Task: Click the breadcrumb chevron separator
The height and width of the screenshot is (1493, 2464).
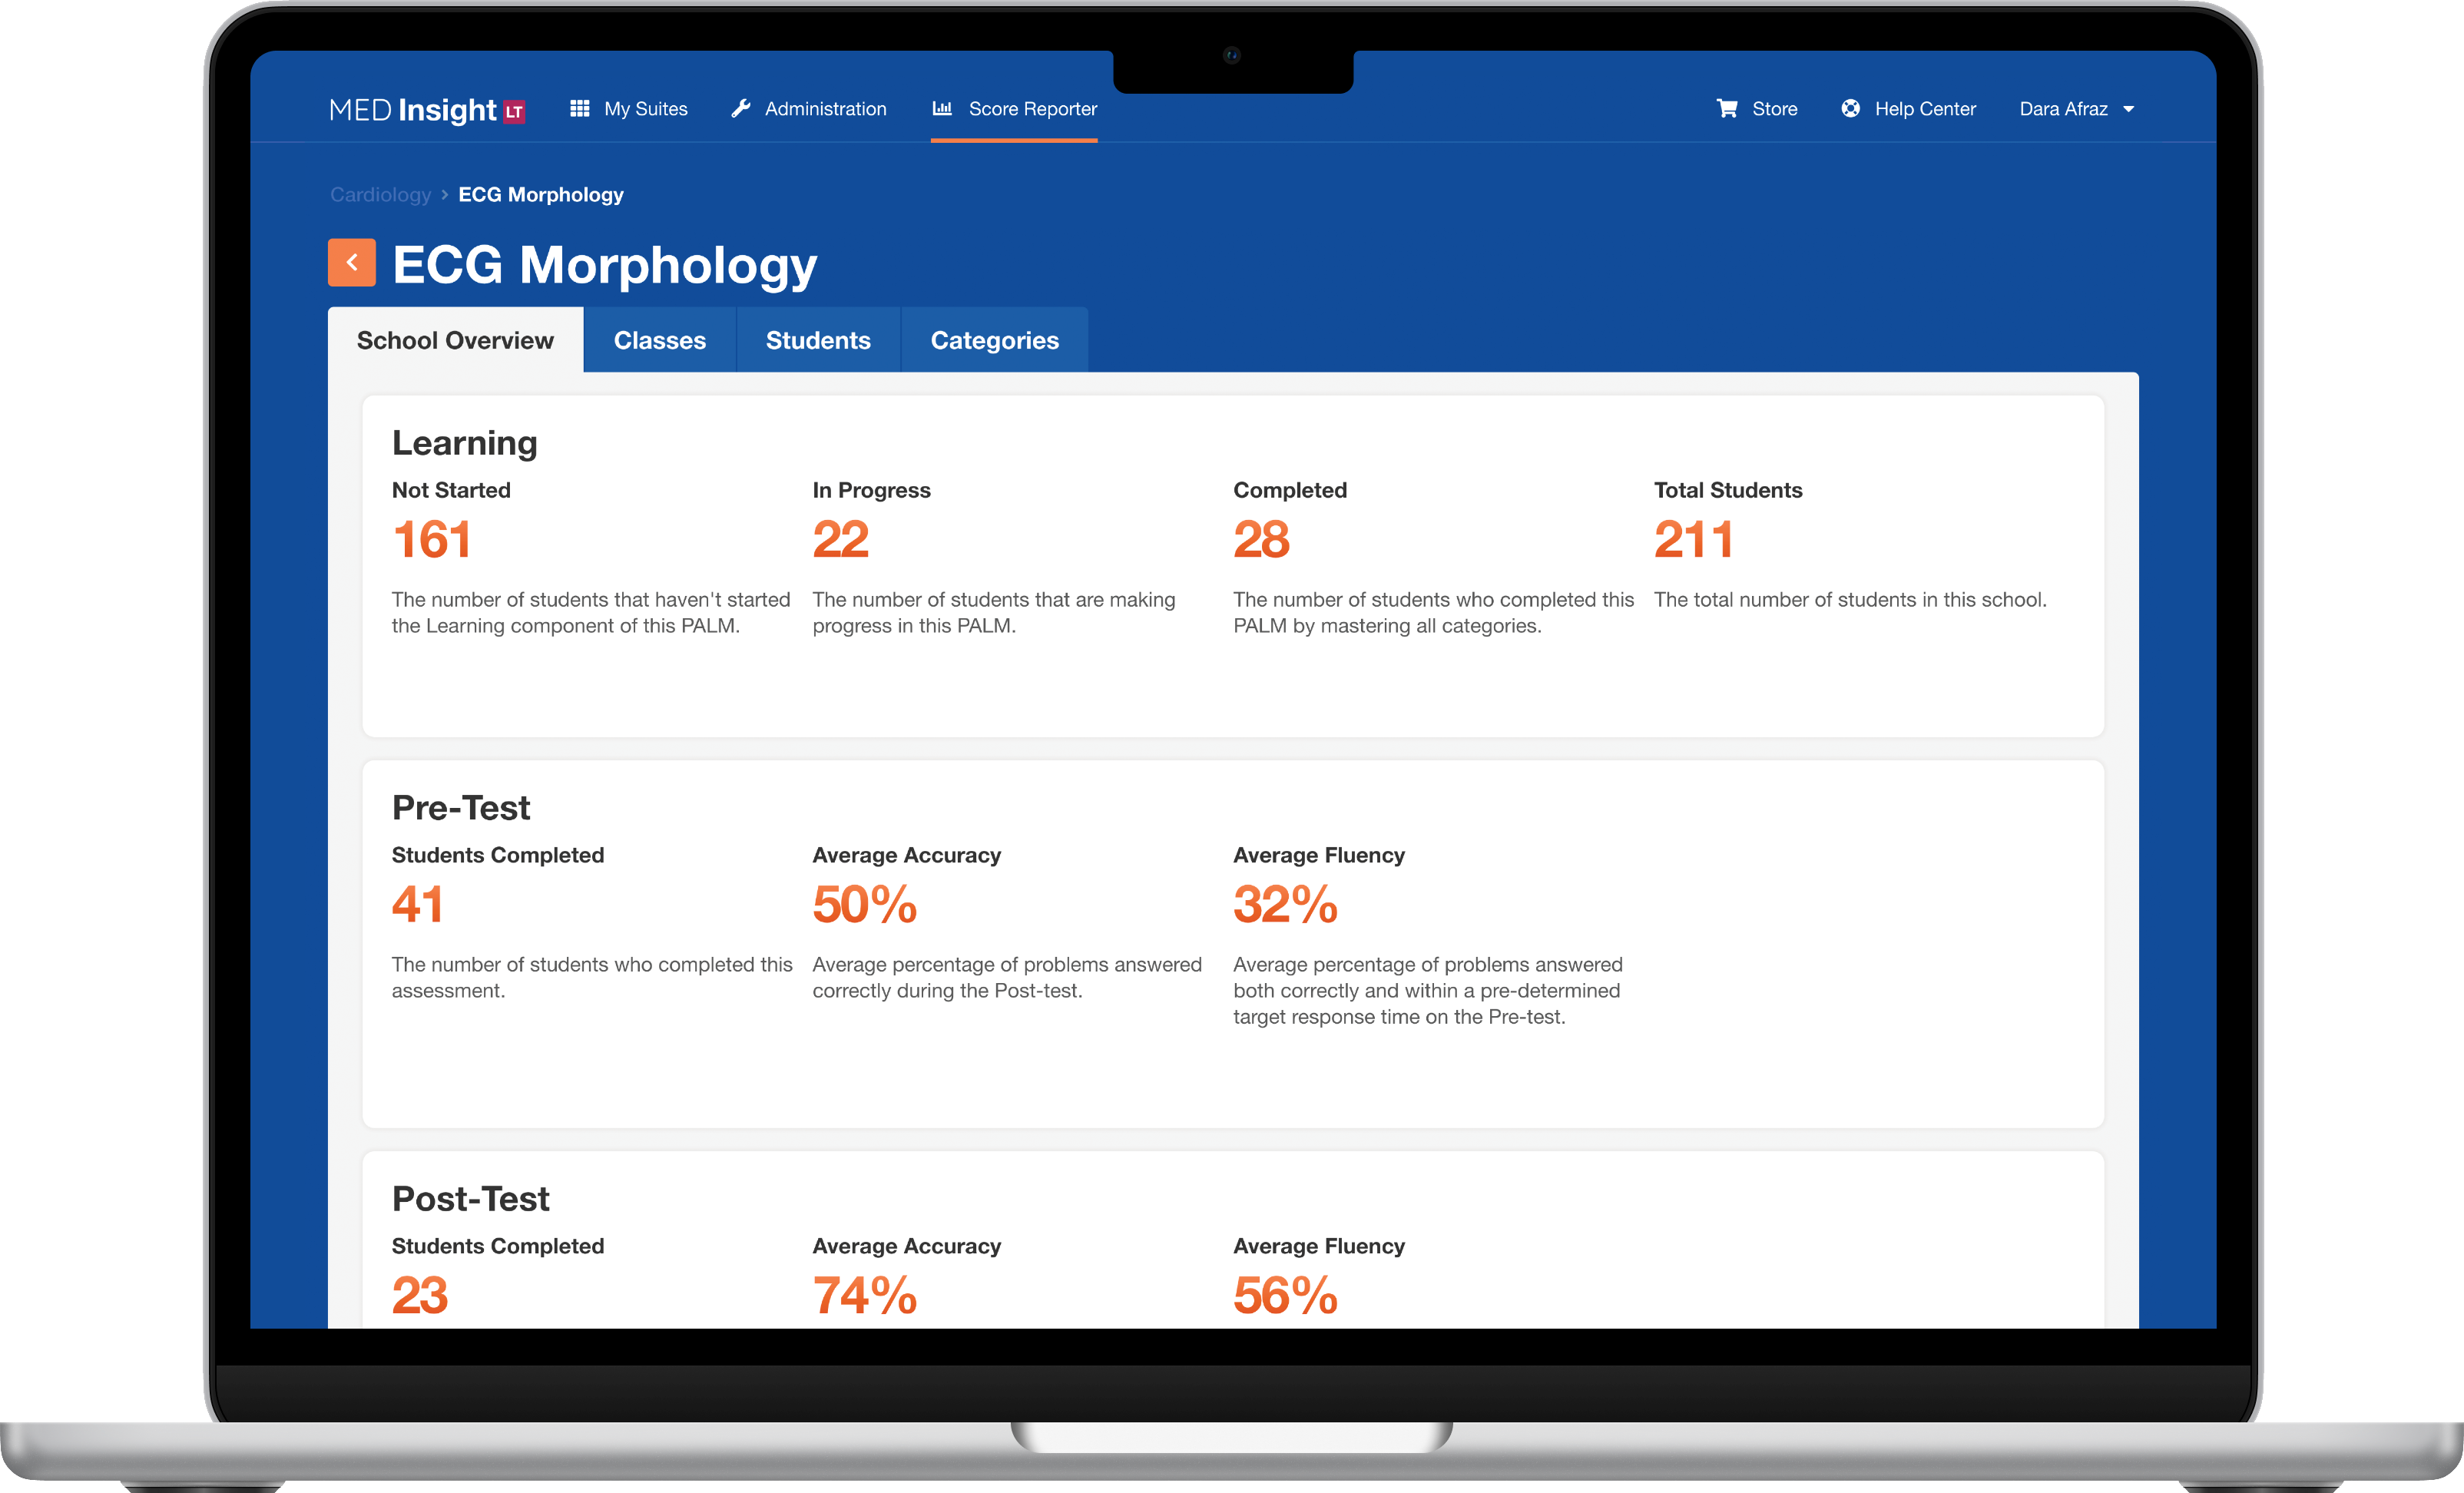Action: click(444, 195)
